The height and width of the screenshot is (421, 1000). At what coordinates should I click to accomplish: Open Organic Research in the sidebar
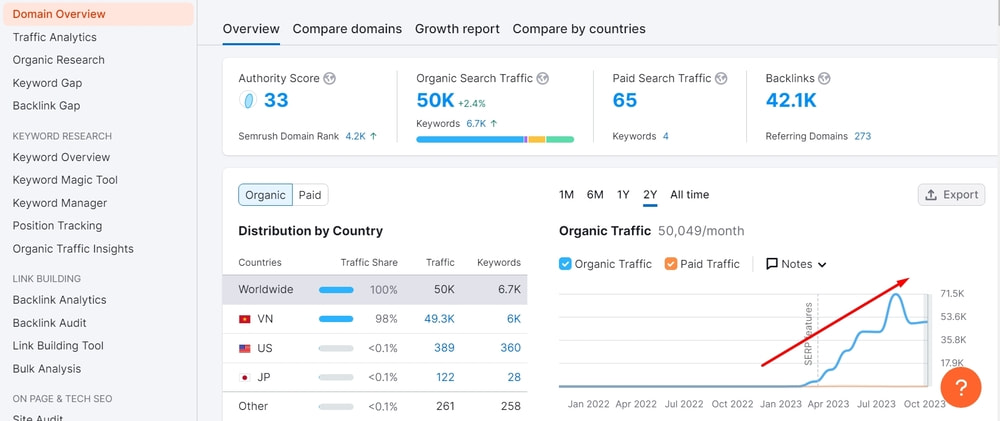point(59,60)
